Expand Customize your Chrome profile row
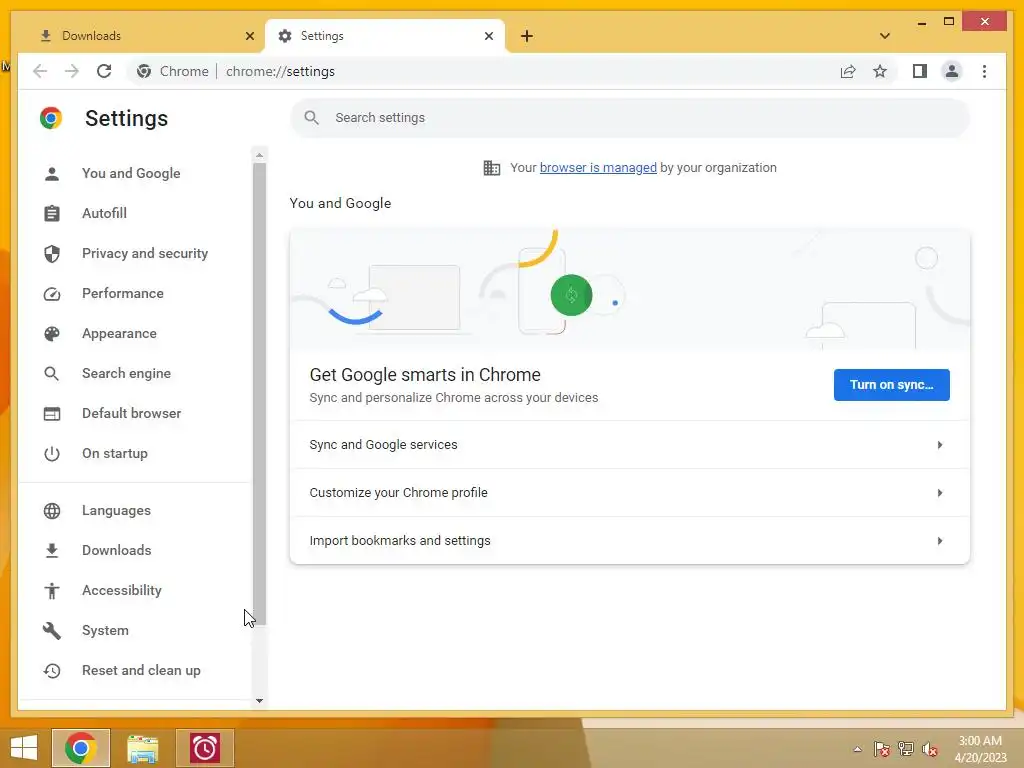Image resolution: width=1024 pixels, height=768 pixels. [630, 493]
